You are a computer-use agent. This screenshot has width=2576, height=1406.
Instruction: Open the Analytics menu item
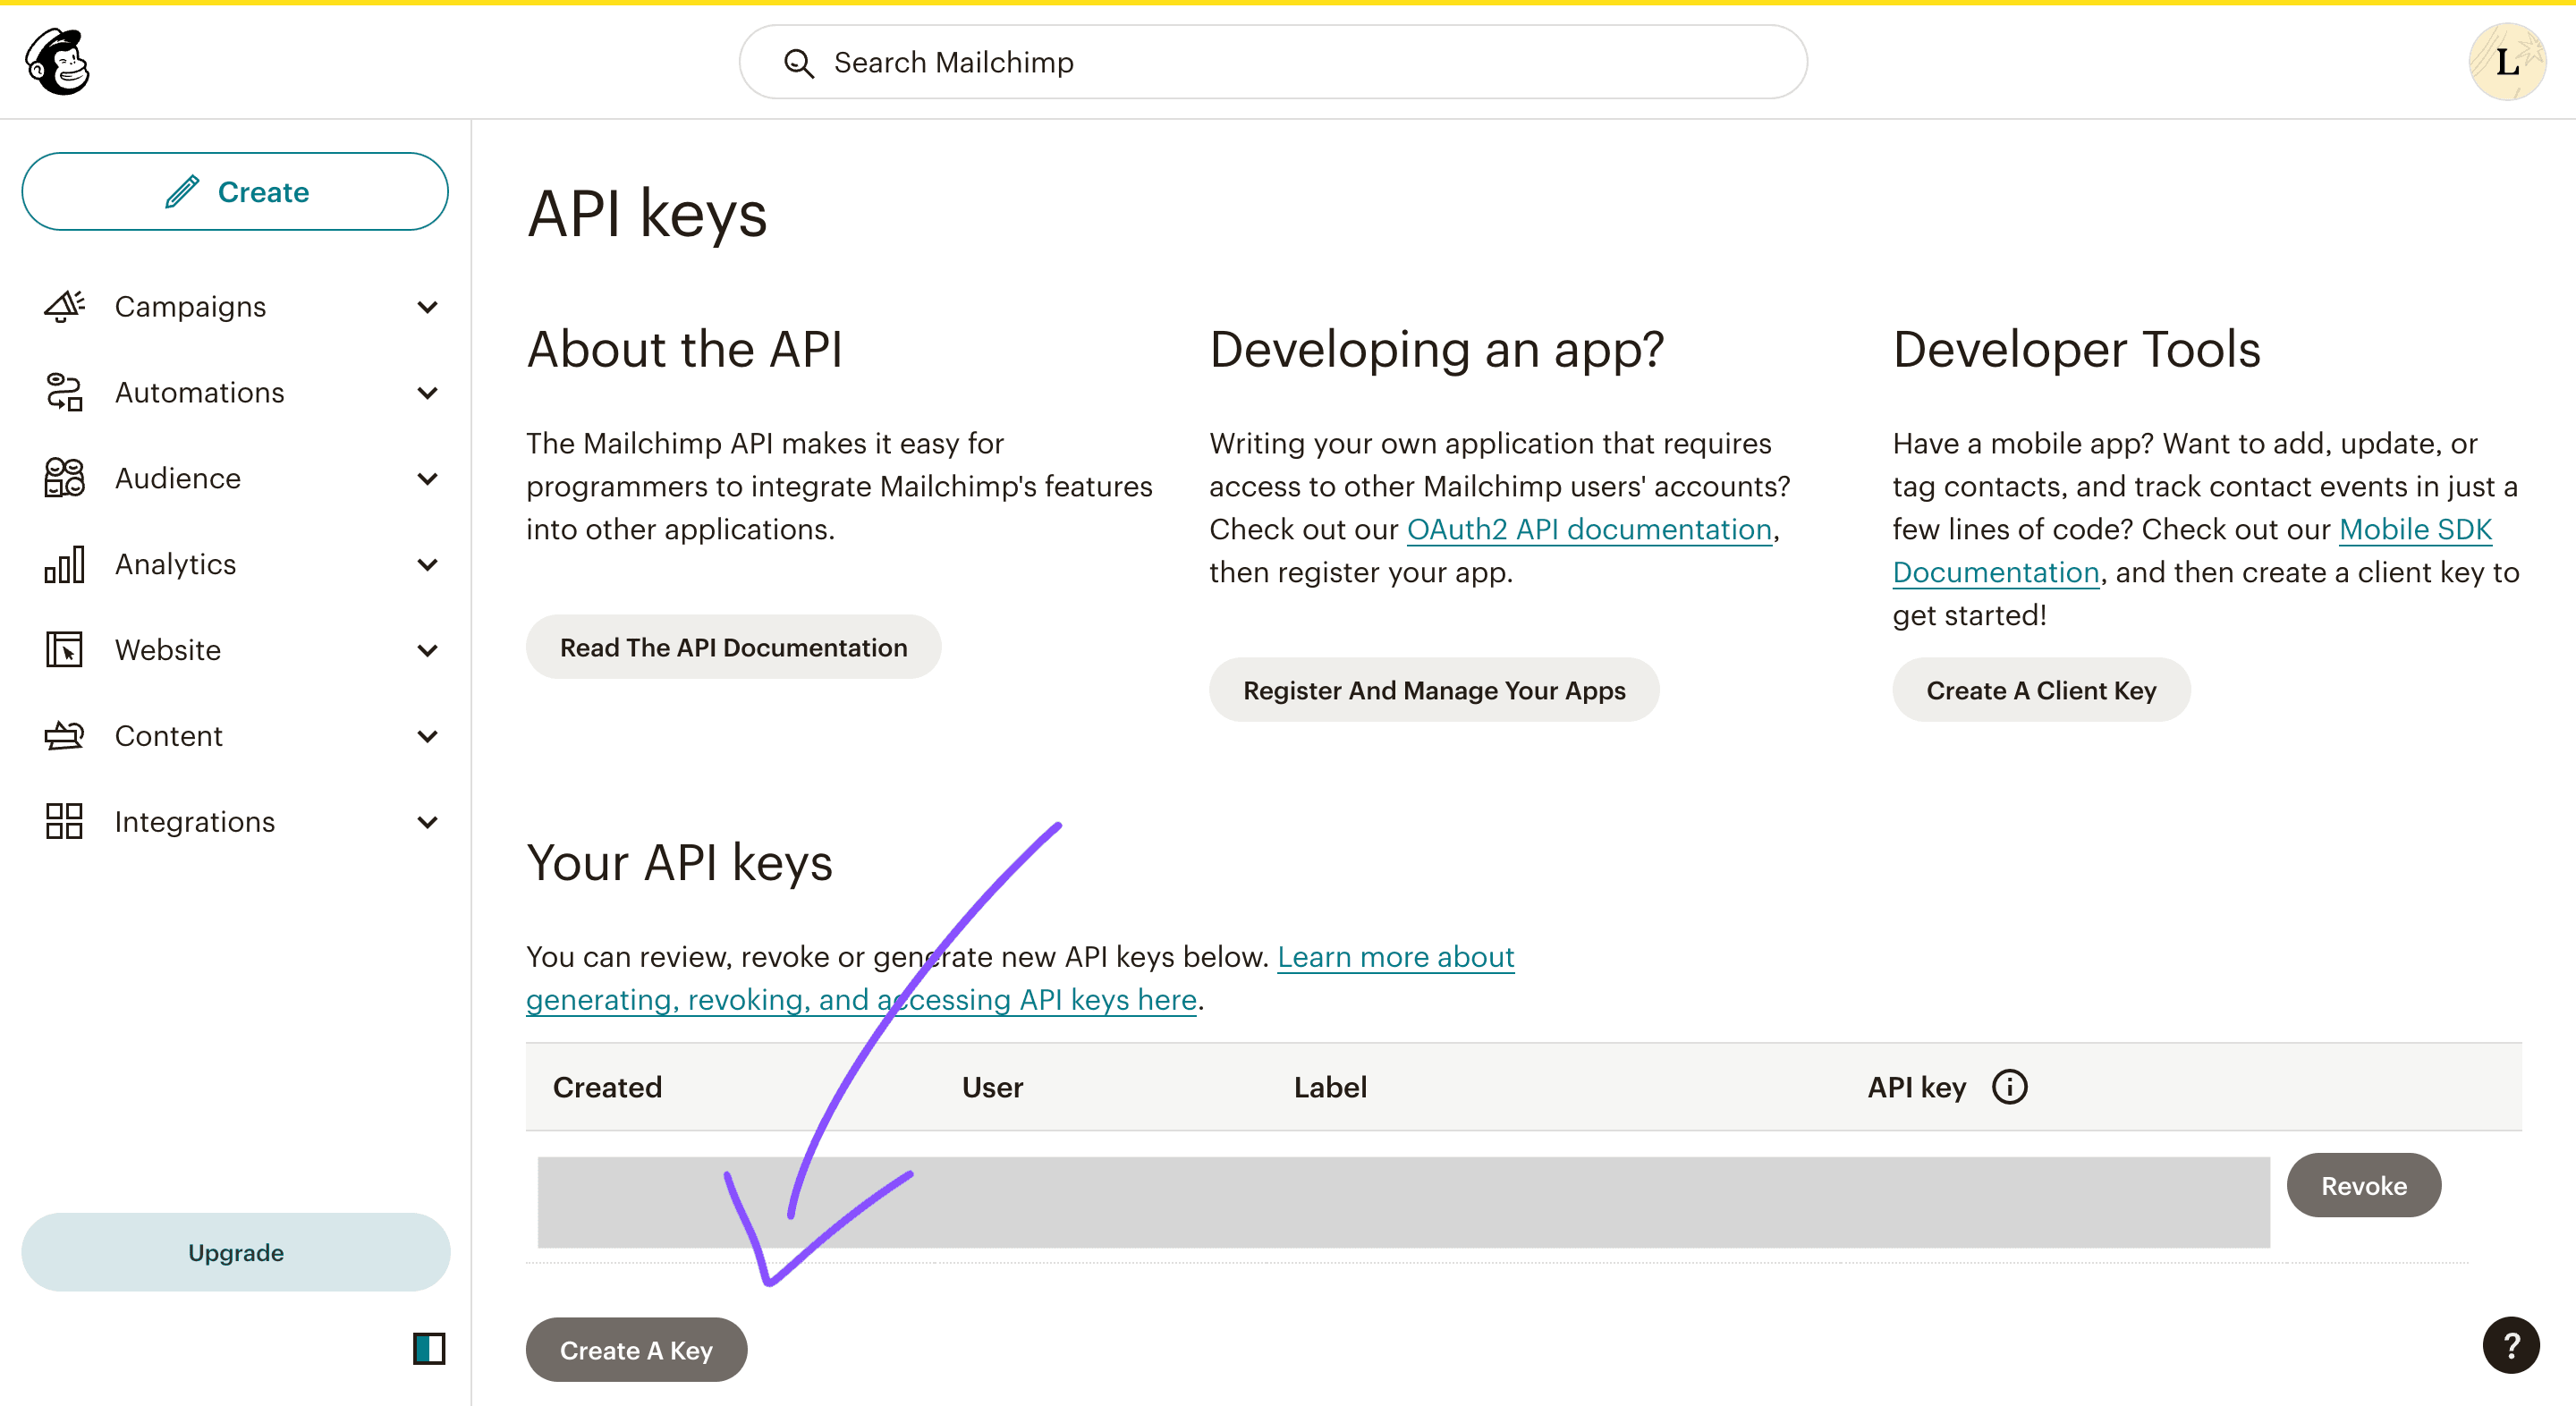pos(176,565)
